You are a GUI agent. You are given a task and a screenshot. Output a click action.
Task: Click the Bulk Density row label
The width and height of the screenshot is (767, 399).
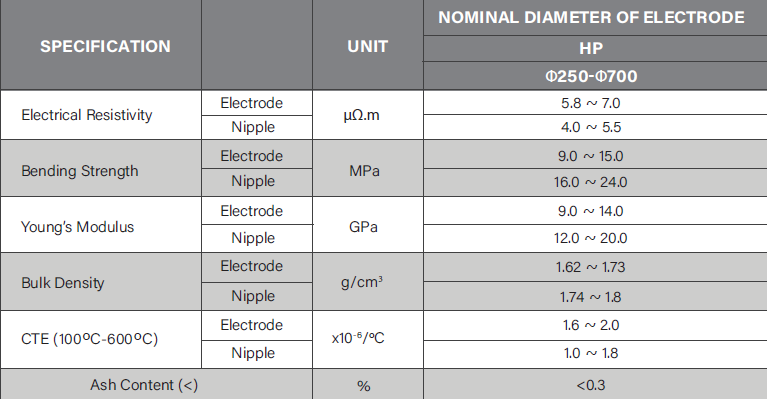pos(63,283)
